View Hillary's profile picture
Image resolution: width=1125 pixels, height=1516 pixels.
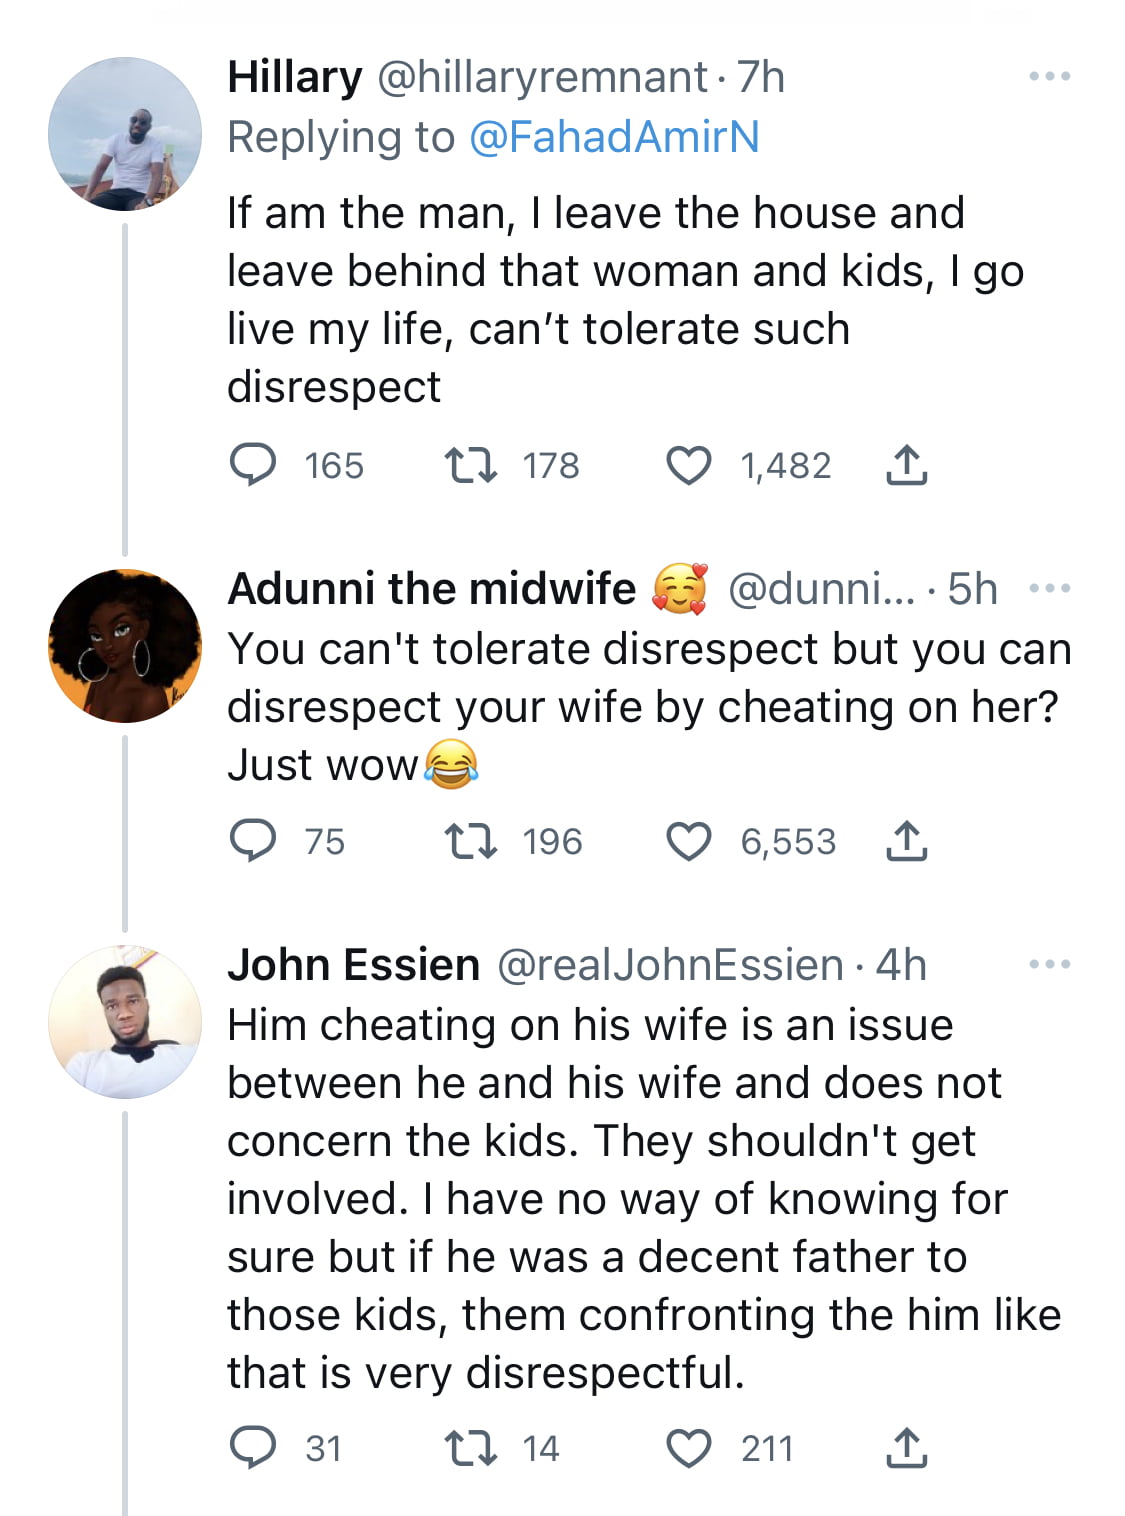(x=125, y=134)
